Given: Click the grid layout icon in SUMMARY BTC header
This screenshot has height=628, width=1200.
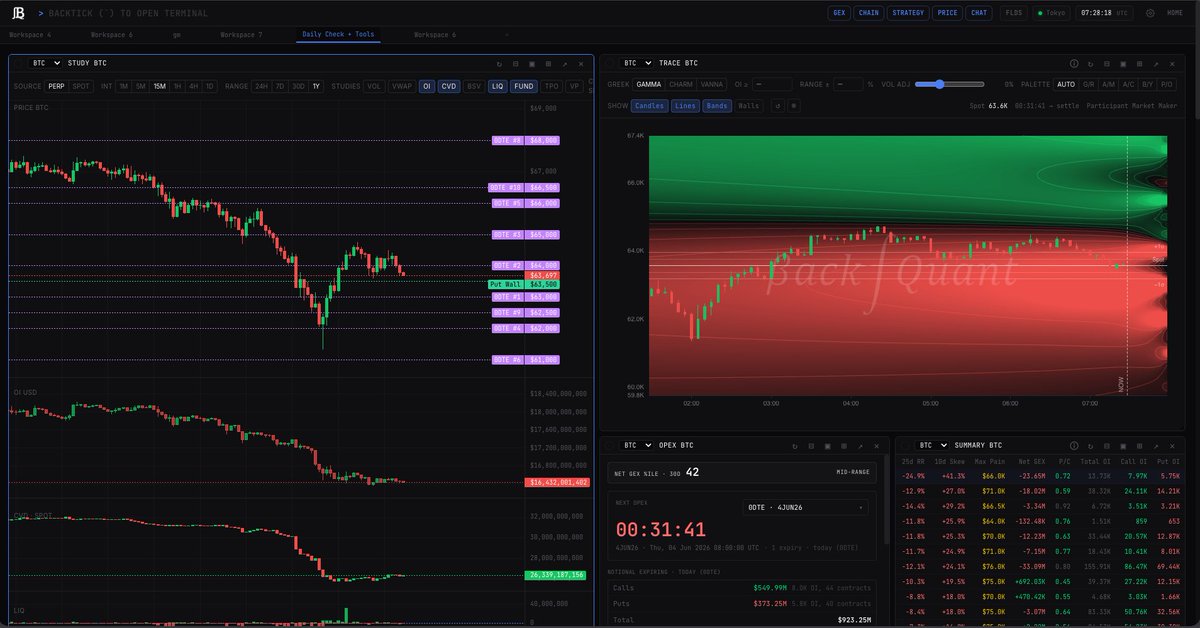Looking at the screenshot, I should (1139, 445).
